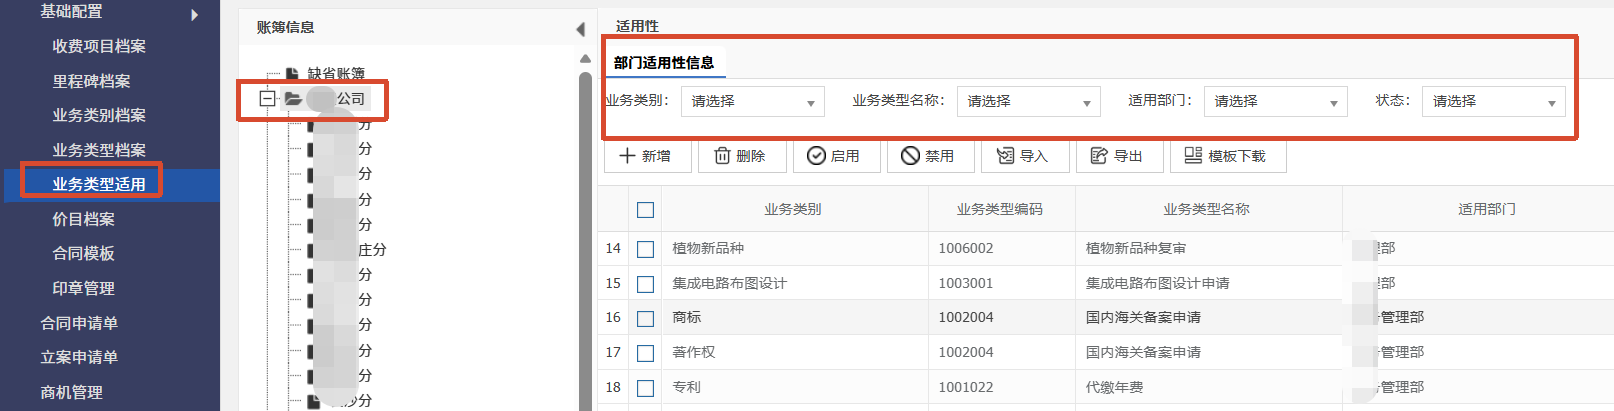Viewport: 1614px width, 411px height.
Task: Toggle the select-all checkbox in table header
Action: (x=645, y=210)
